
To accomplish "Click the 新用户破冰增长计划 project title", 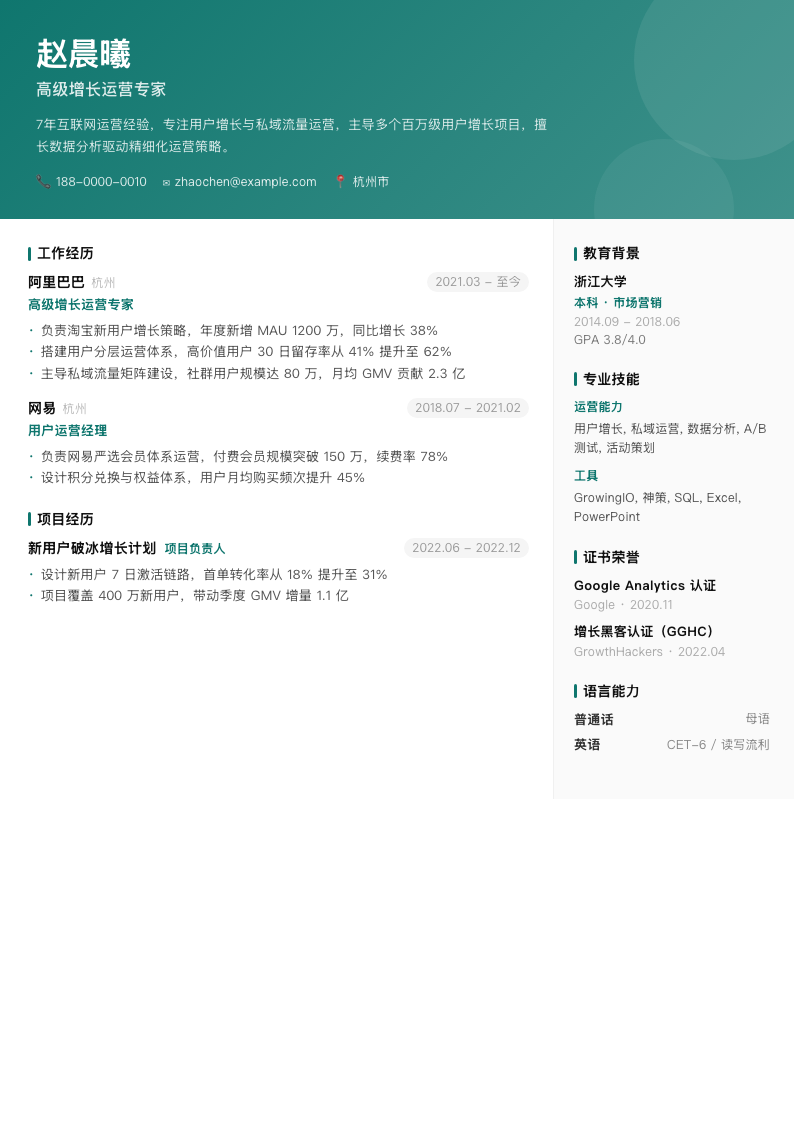I will click(92, 548).
